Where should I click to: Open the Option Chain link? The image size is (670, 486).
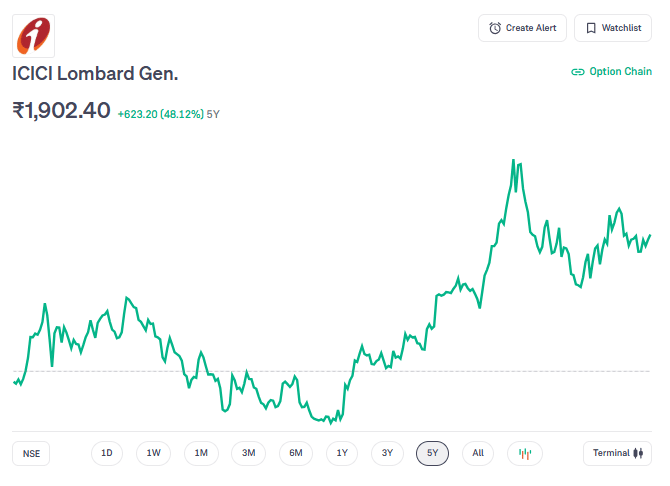611,72
